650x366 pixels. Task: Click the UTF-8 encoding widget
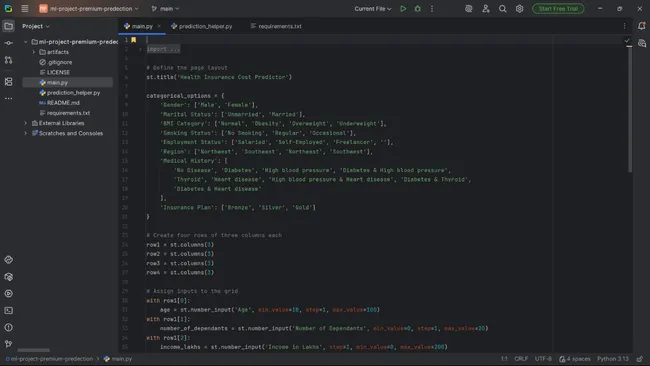(543, 359)
